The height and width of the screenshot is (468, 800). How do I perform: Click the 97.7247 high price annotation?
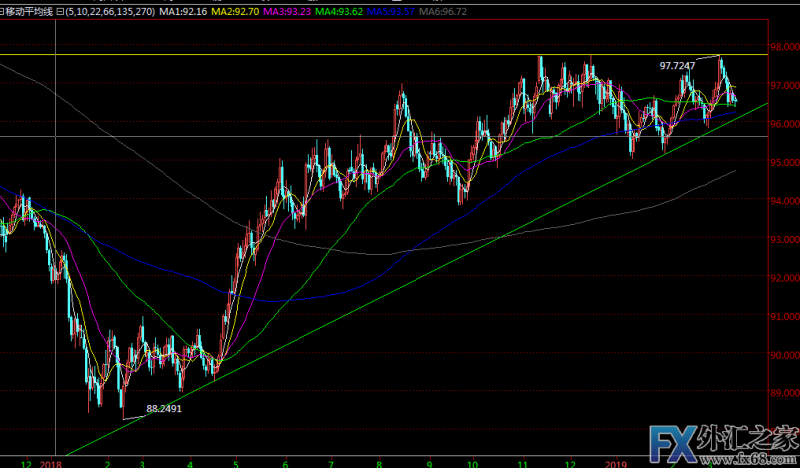click(678, 65)
